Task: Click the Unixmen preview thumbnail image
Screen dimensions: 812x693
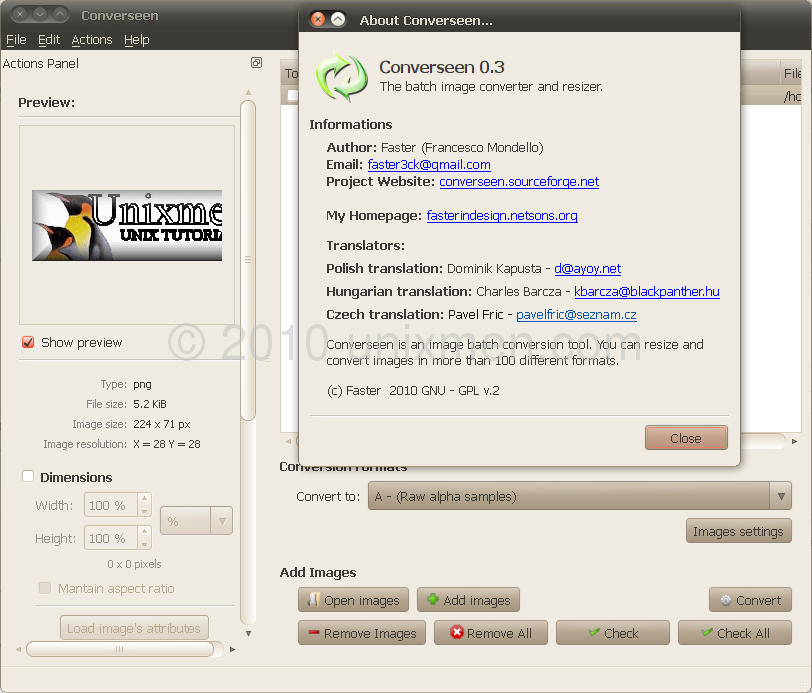Action: tap(127, 225)
